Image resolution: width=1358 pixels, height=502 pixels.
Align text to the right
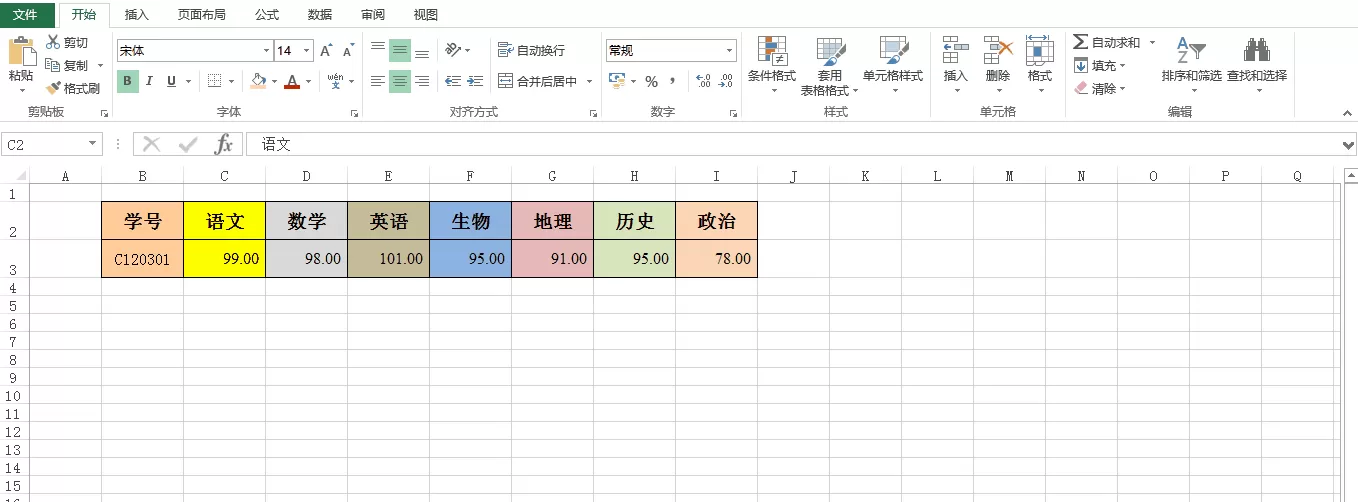(422, 81)
